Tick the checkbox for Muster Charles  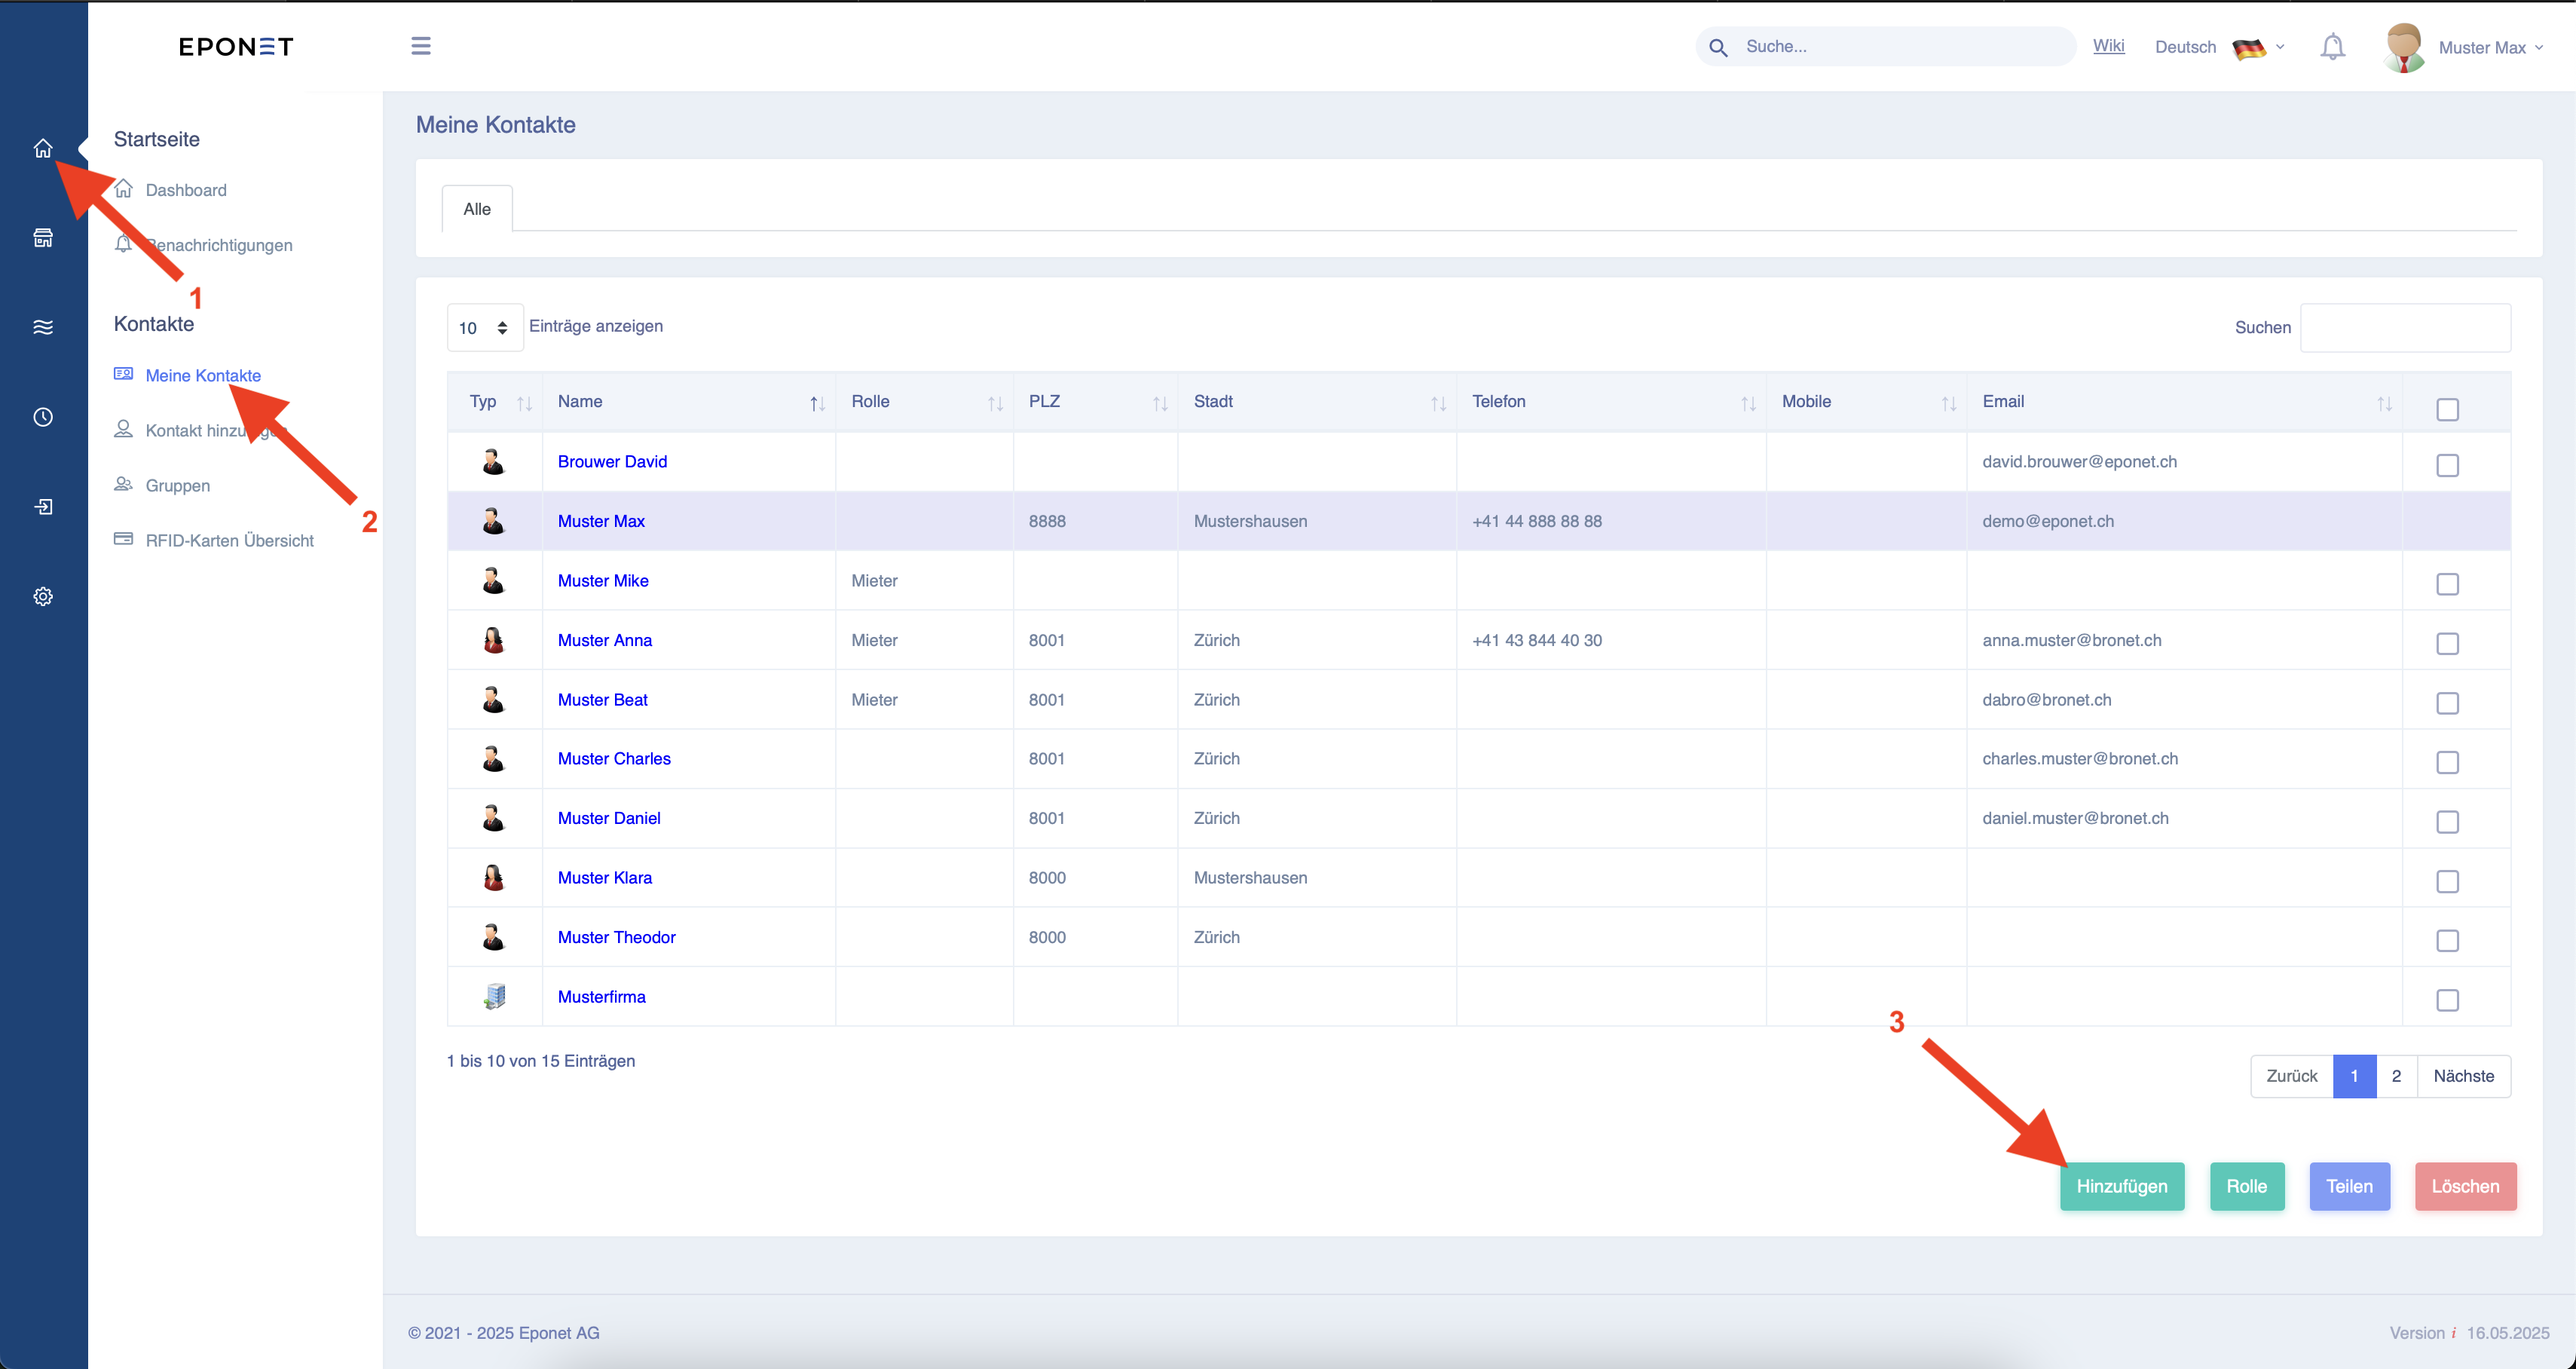pyautogui.click(x=2447, y=763)
